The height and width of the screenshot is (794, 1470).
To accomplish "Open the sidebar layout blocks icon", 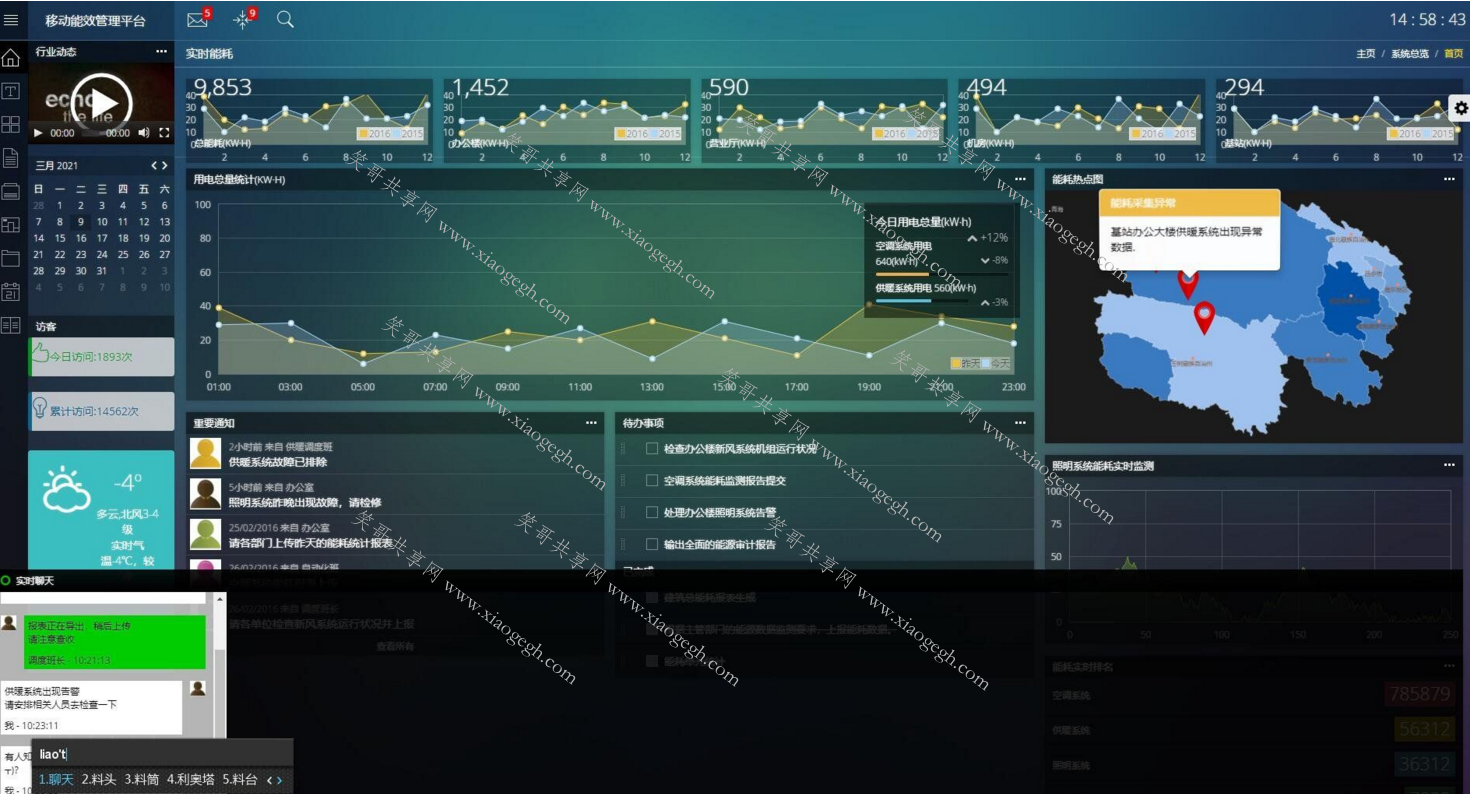I will [x=11, y=224].
